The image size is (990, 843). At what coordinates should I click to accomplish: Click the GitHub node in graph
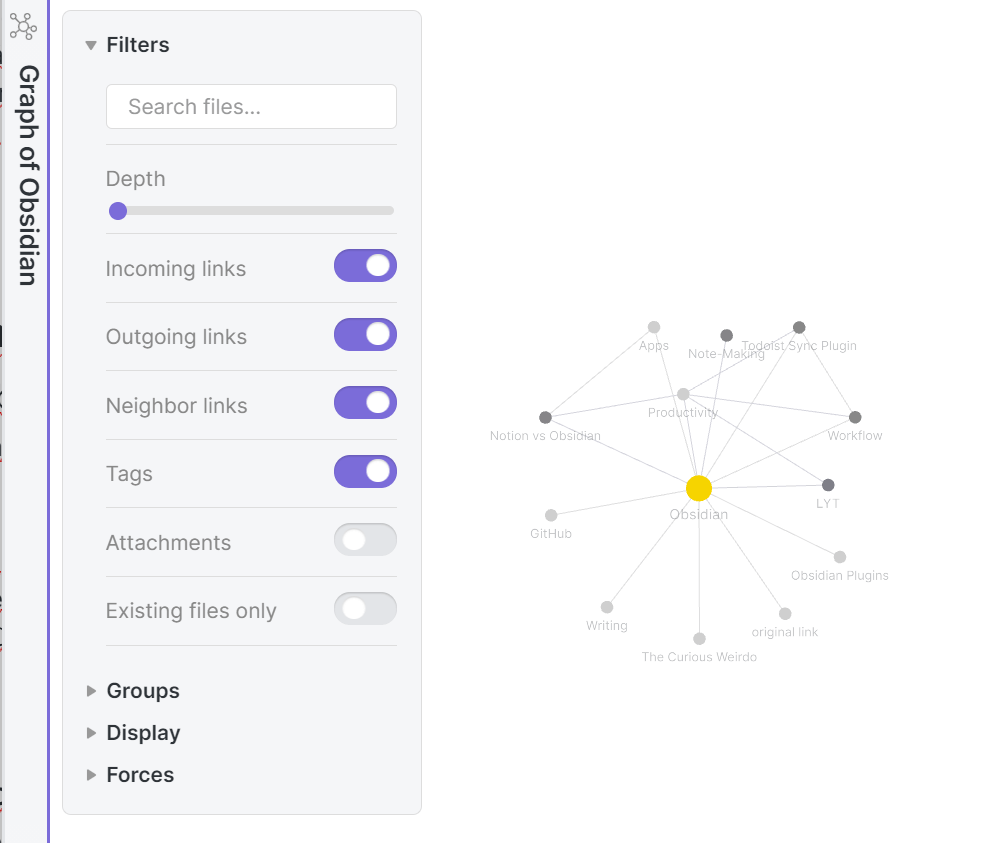point(551,515)
